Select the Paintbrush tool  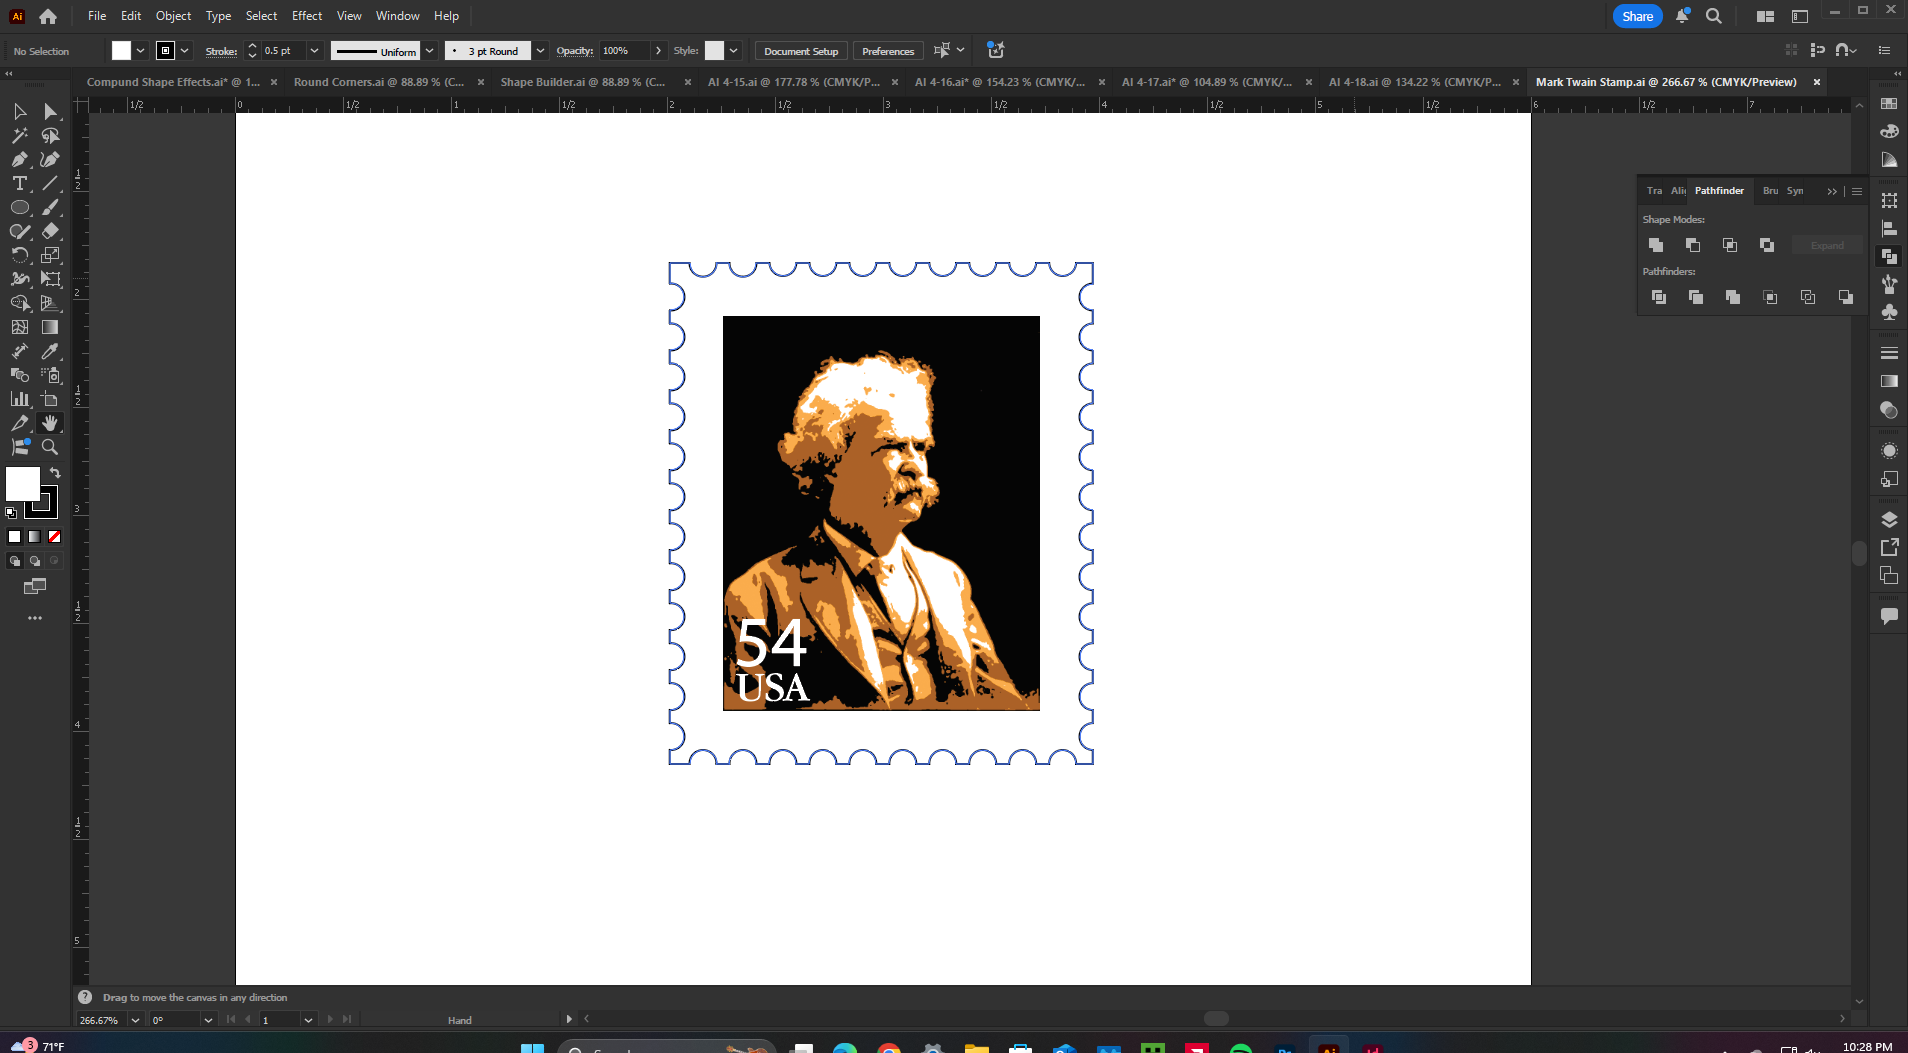[x=50, y=207]
